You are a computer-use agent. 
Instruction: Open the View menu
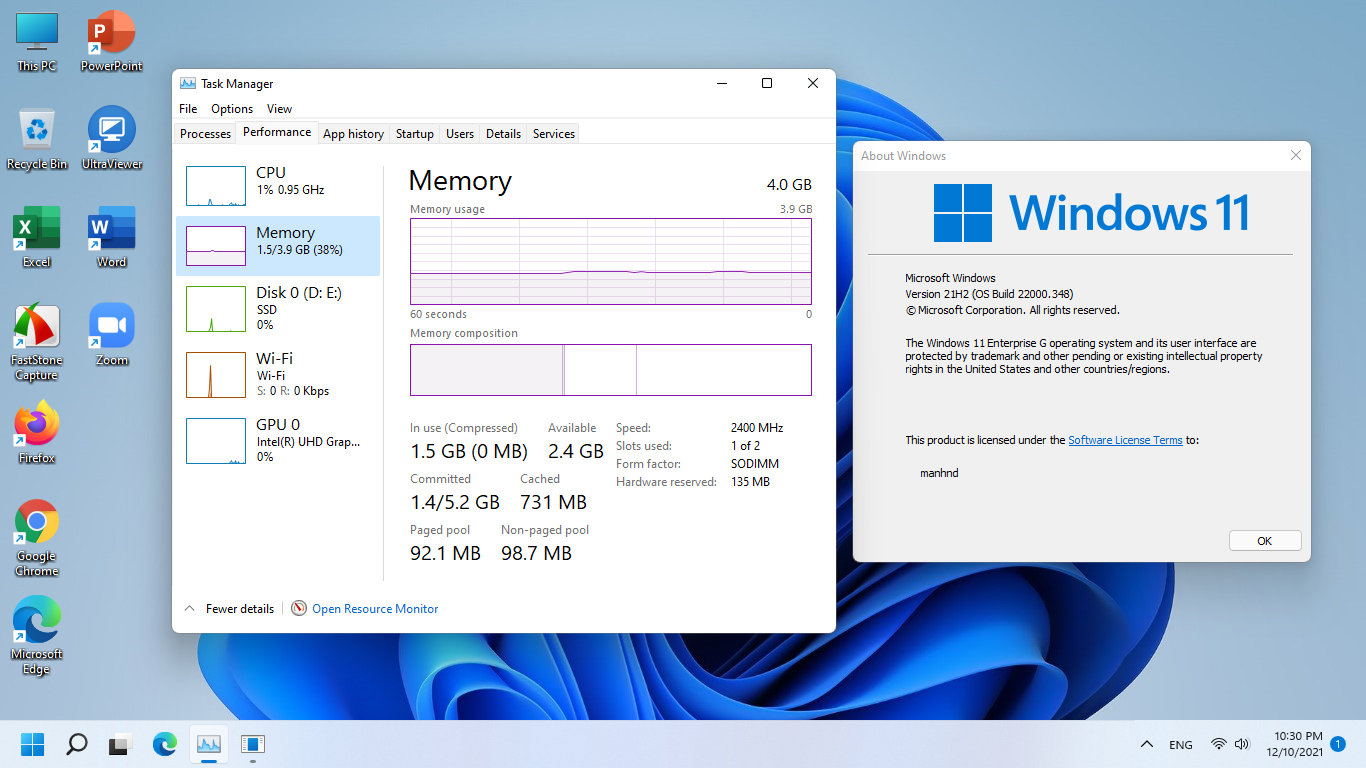tap(279, 109)
